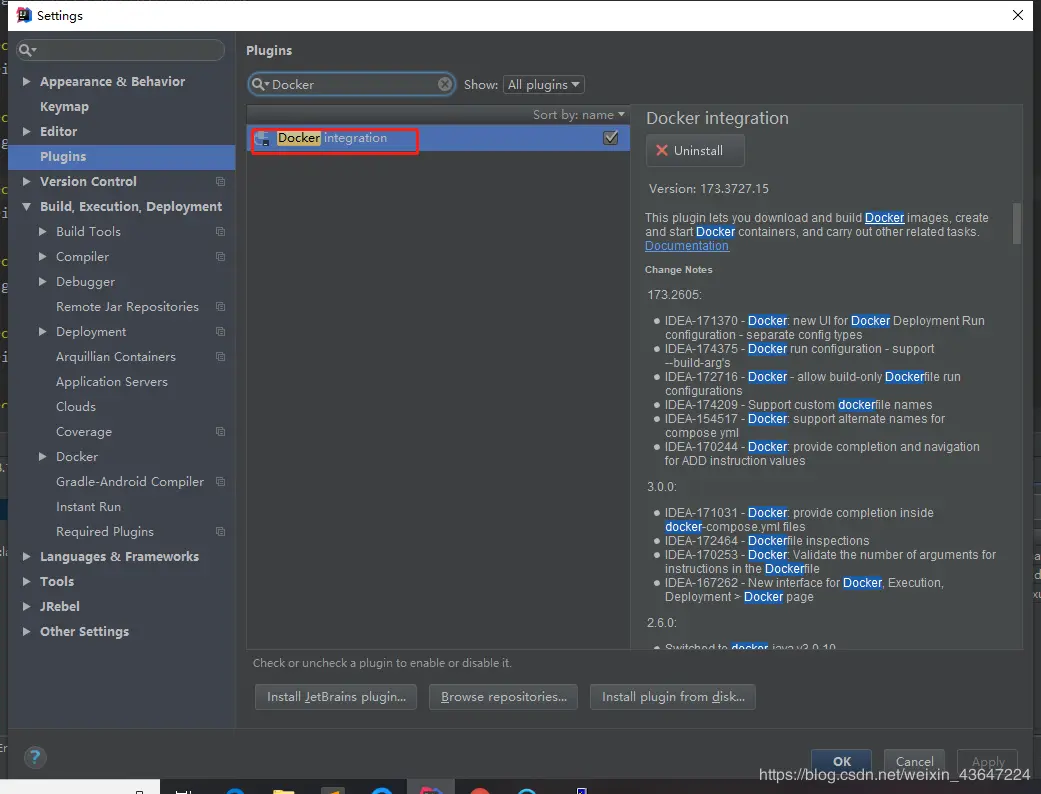The height and width of the screenshot is (794, 1041).
Task: Click the plugin description scrollbar
Action: [1016, 223]
